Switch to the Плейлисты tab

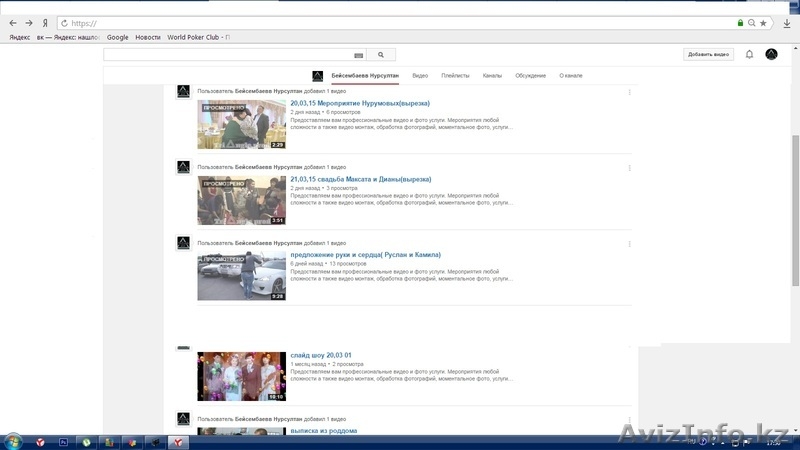coord(455,76)
